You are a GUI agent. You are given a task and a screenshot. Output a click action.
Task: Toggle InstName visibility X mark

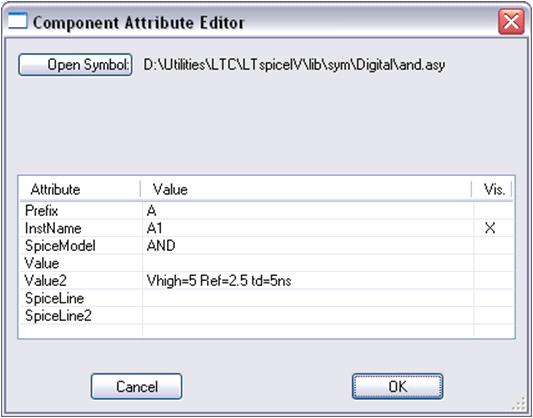[490, 228]
